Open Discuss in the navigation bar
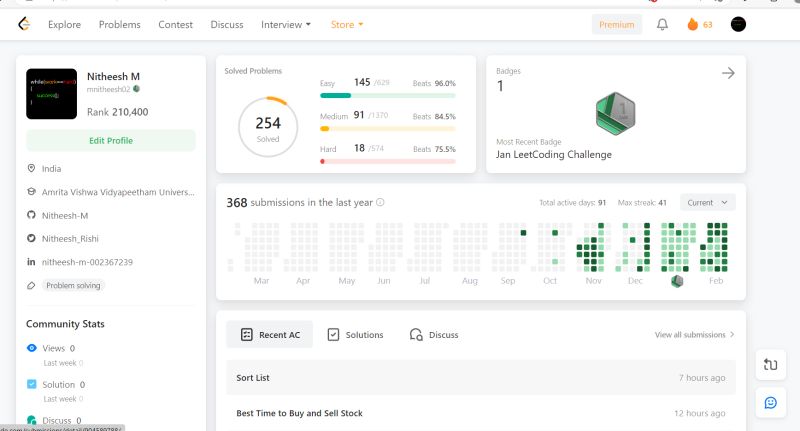This screenshot has height=431, width=800. [227, 24]
